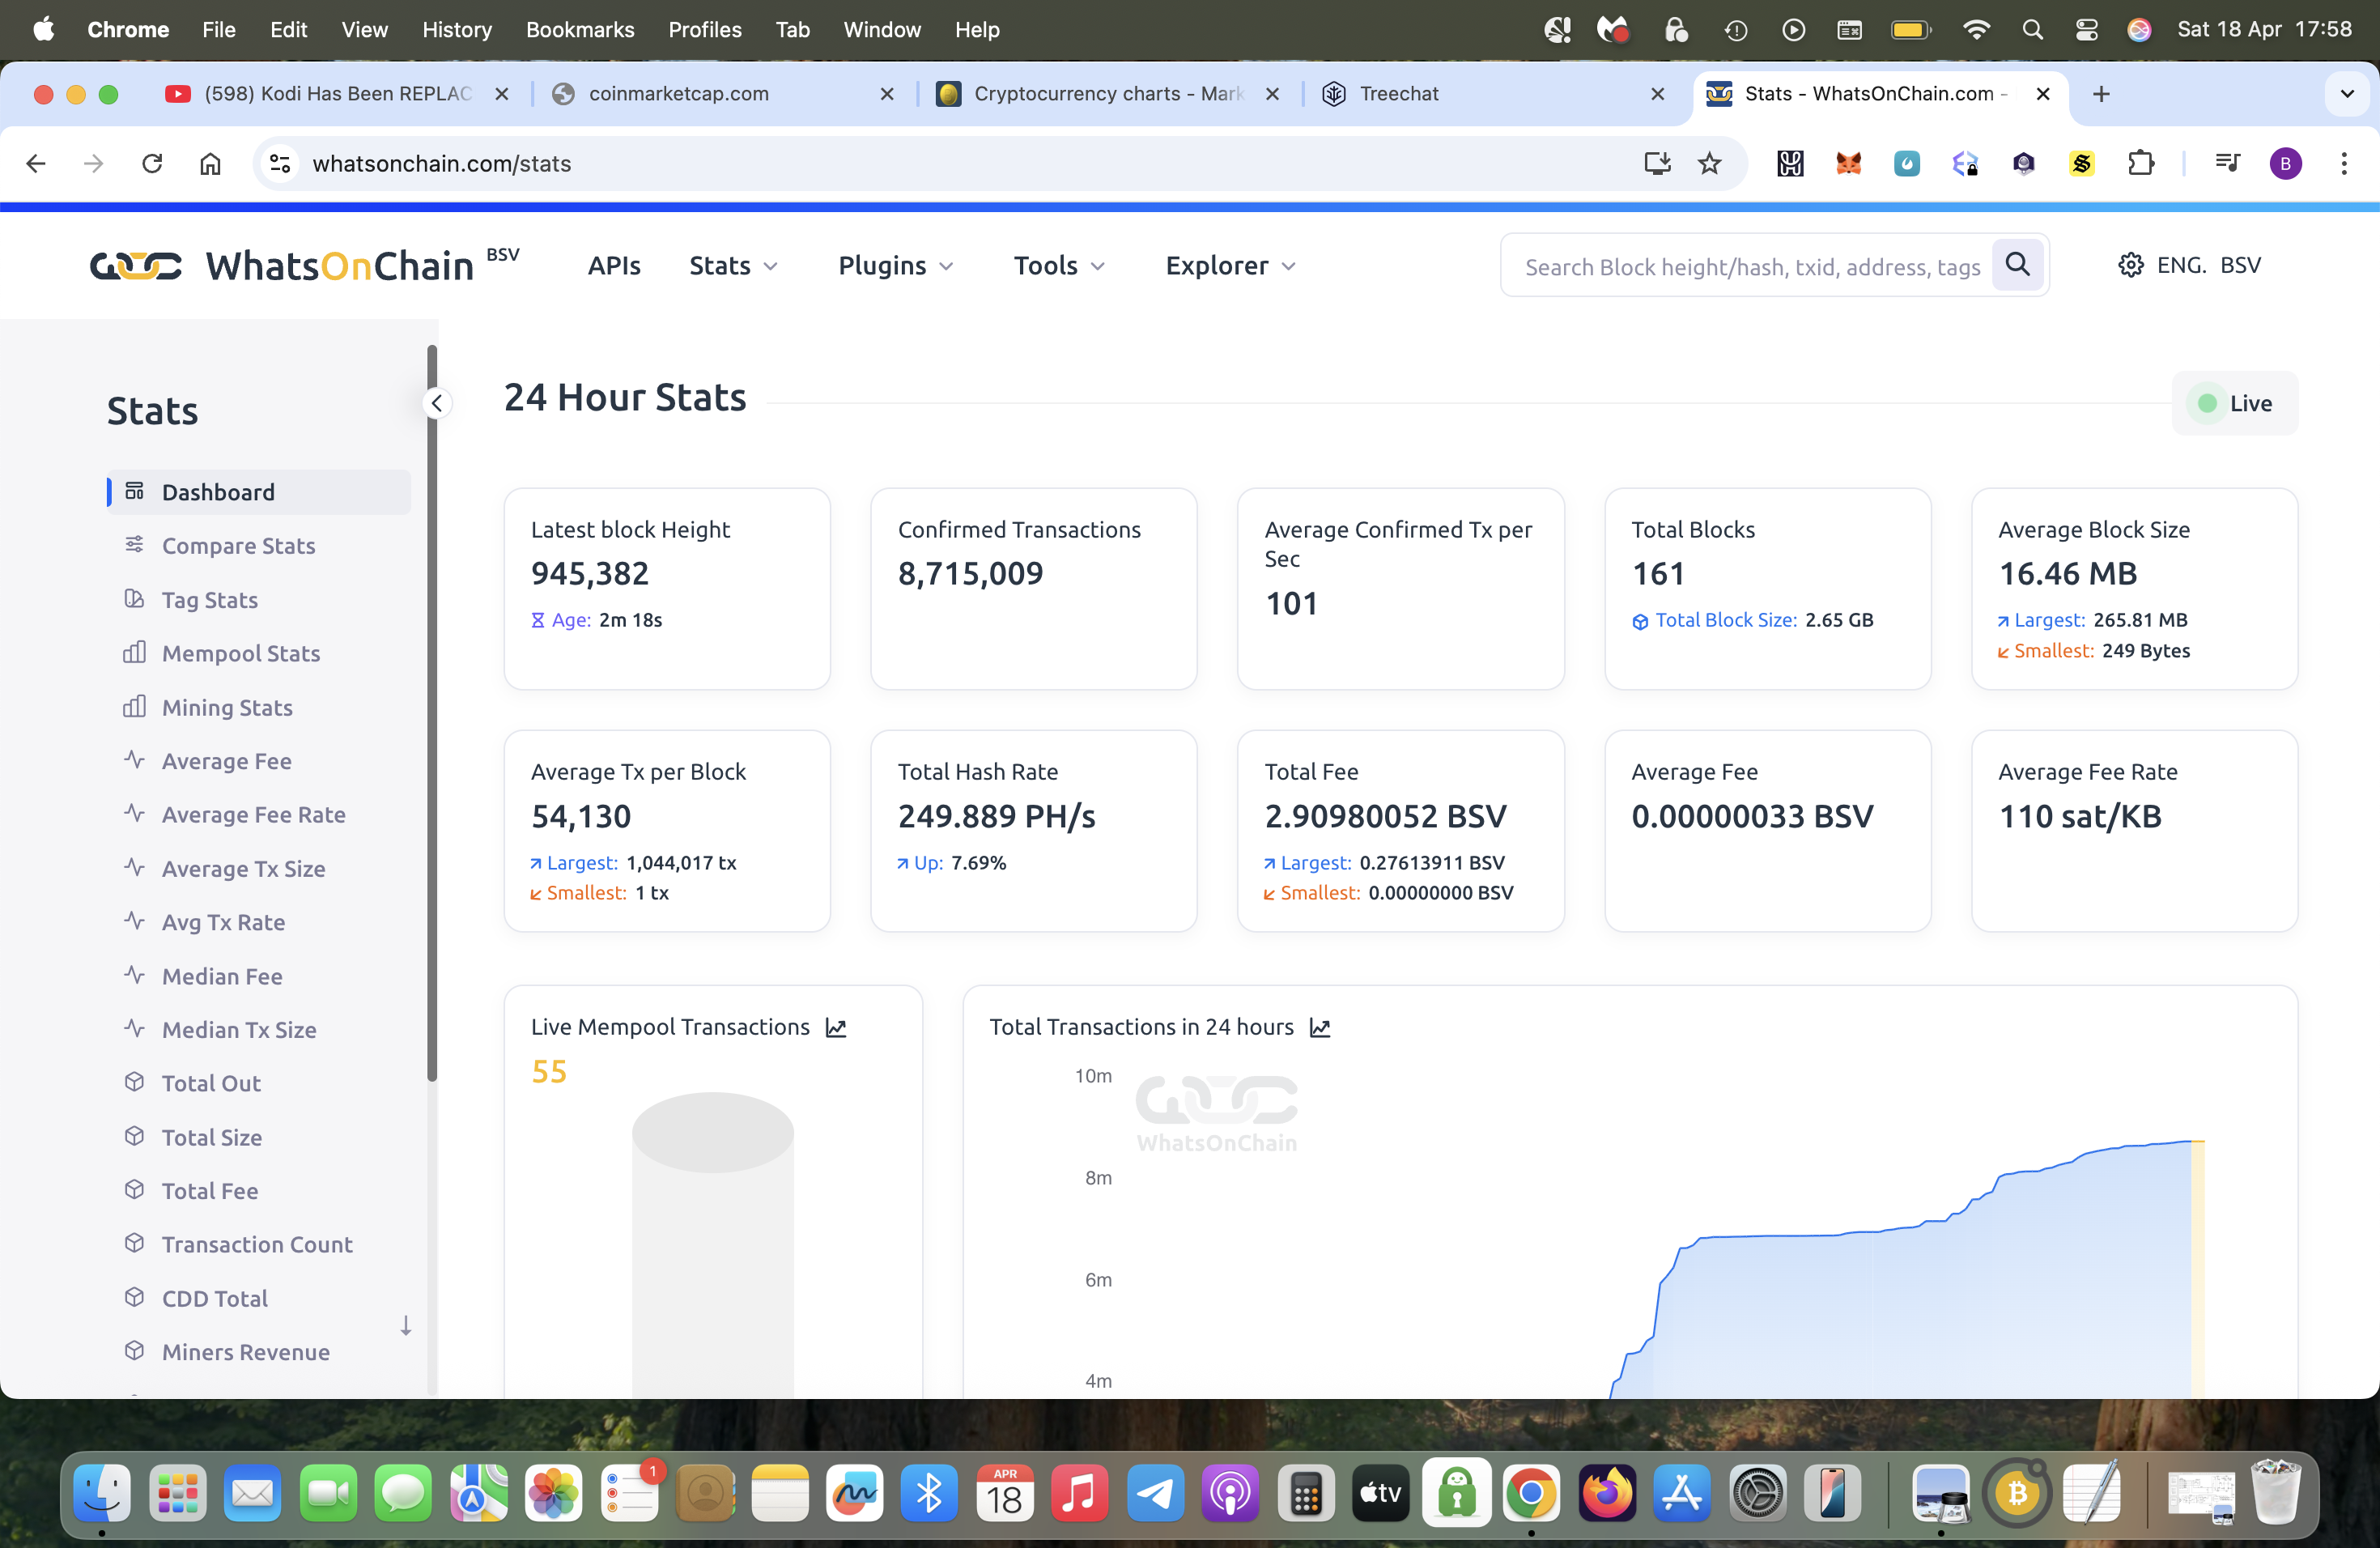
Task: Click the back navigation arrow
Action: click(x=36, y=163)
